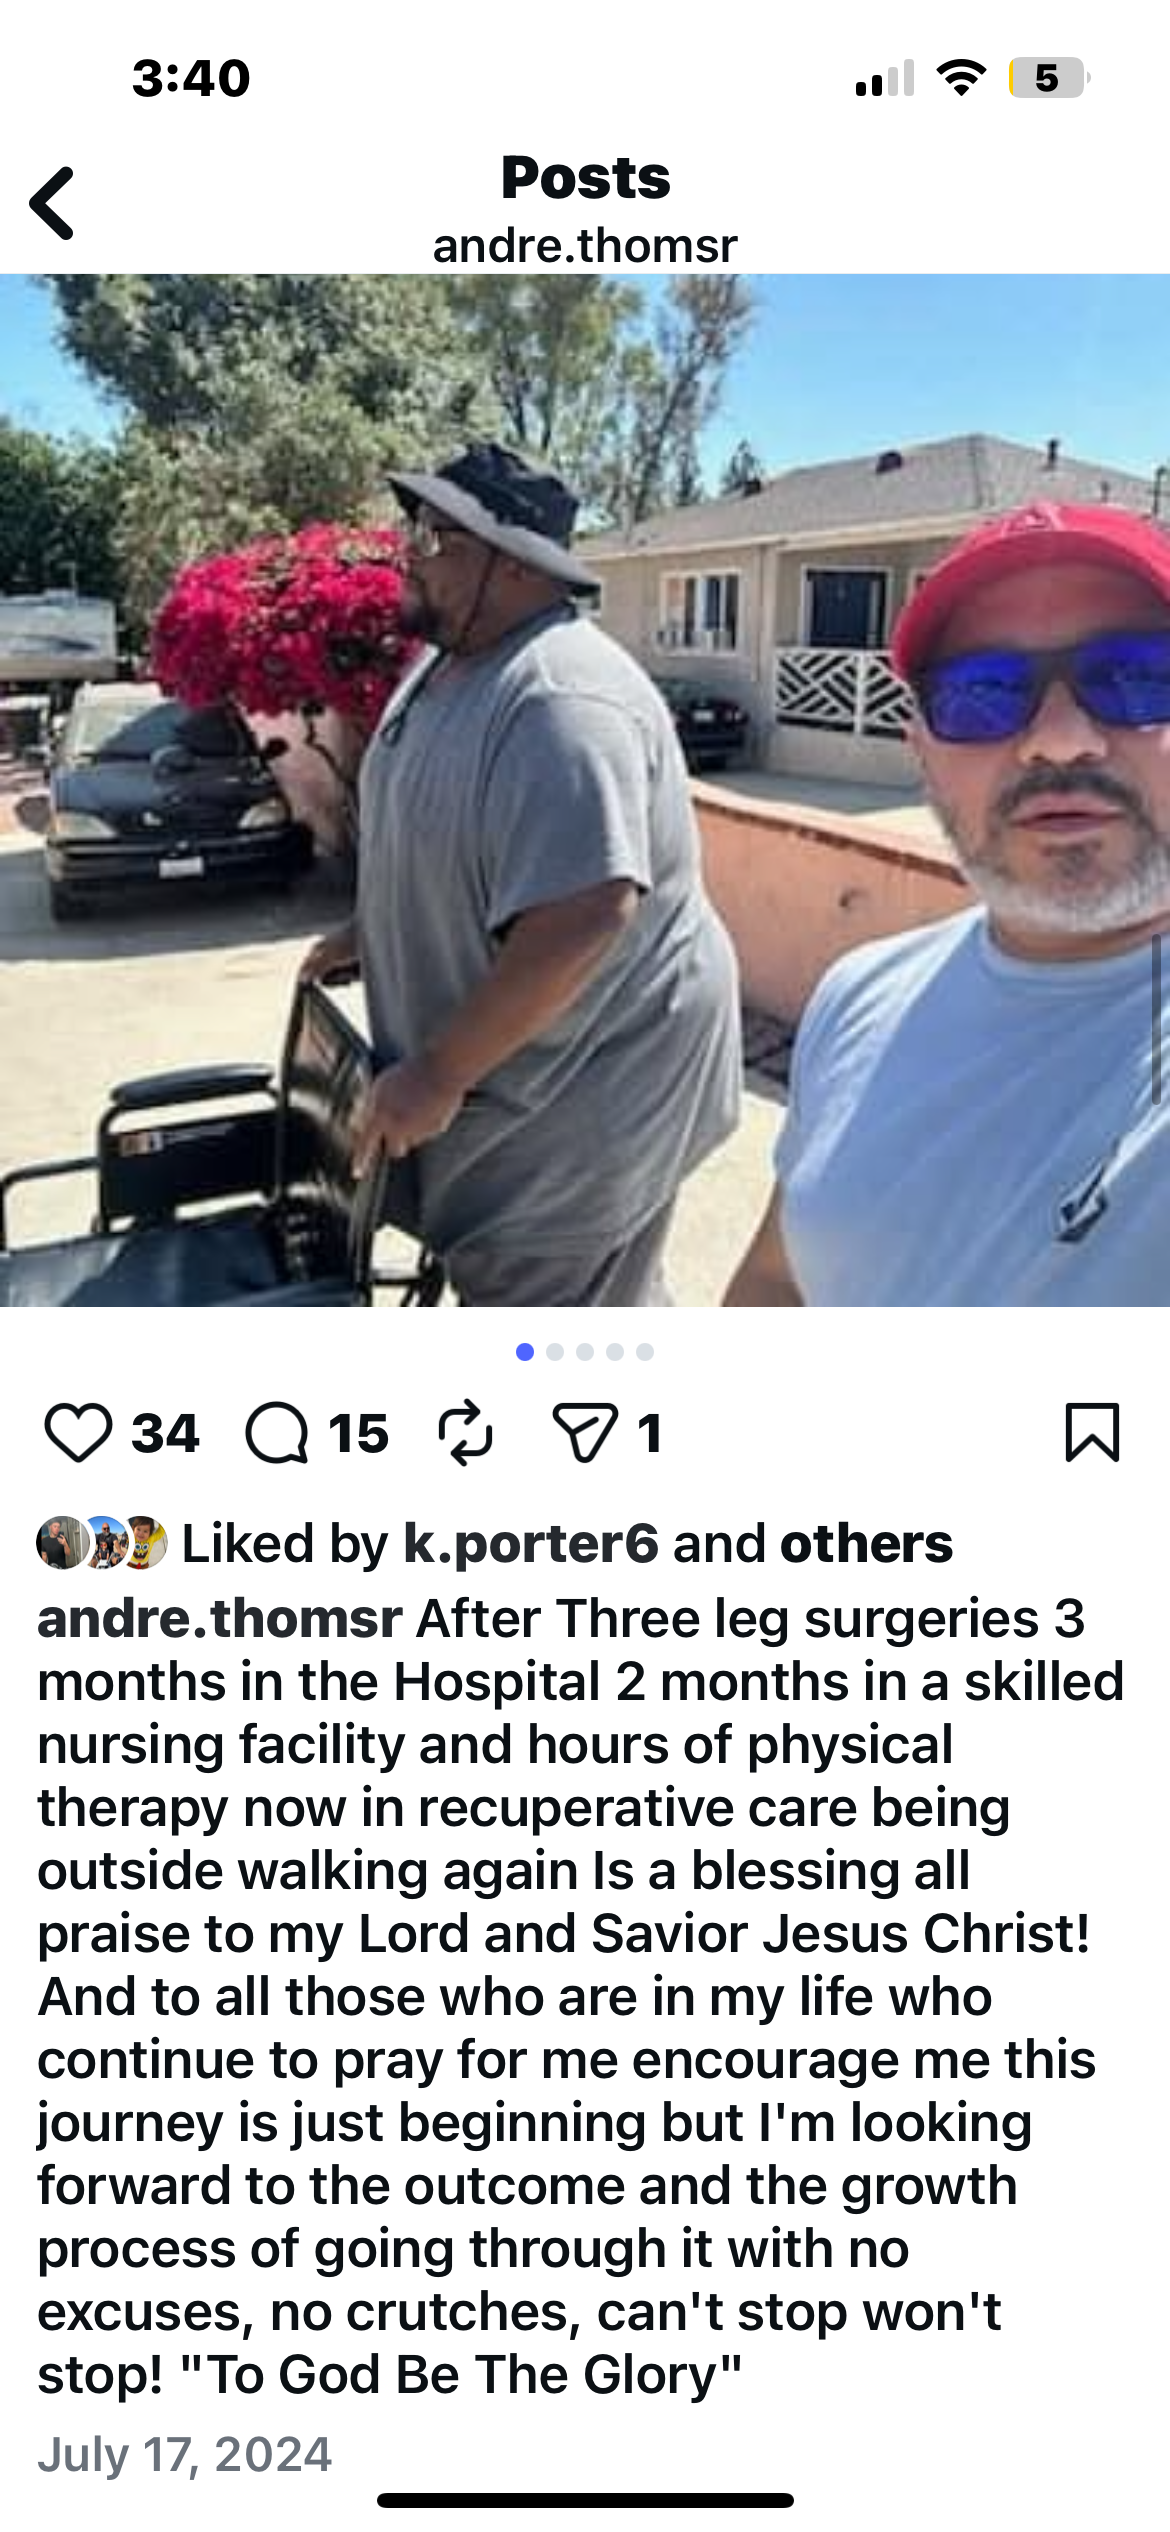This screenshot has width=1170, height=2532.
Task: Open andre.thomsr profile from caption
Action: click(x=220, y=1618)
